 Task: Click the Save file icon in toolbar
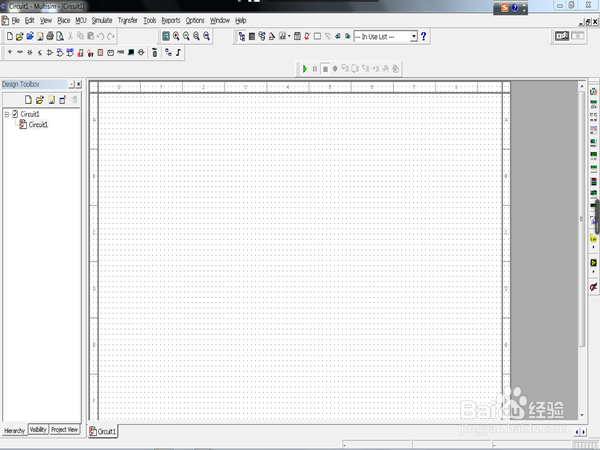tap(39, 36)
